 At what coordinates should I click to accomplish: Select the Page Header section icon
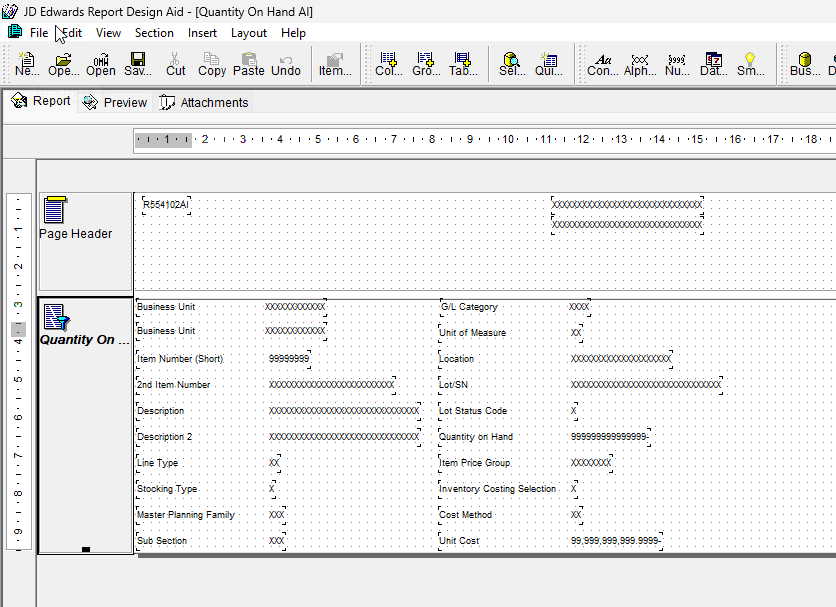[55, 209]
